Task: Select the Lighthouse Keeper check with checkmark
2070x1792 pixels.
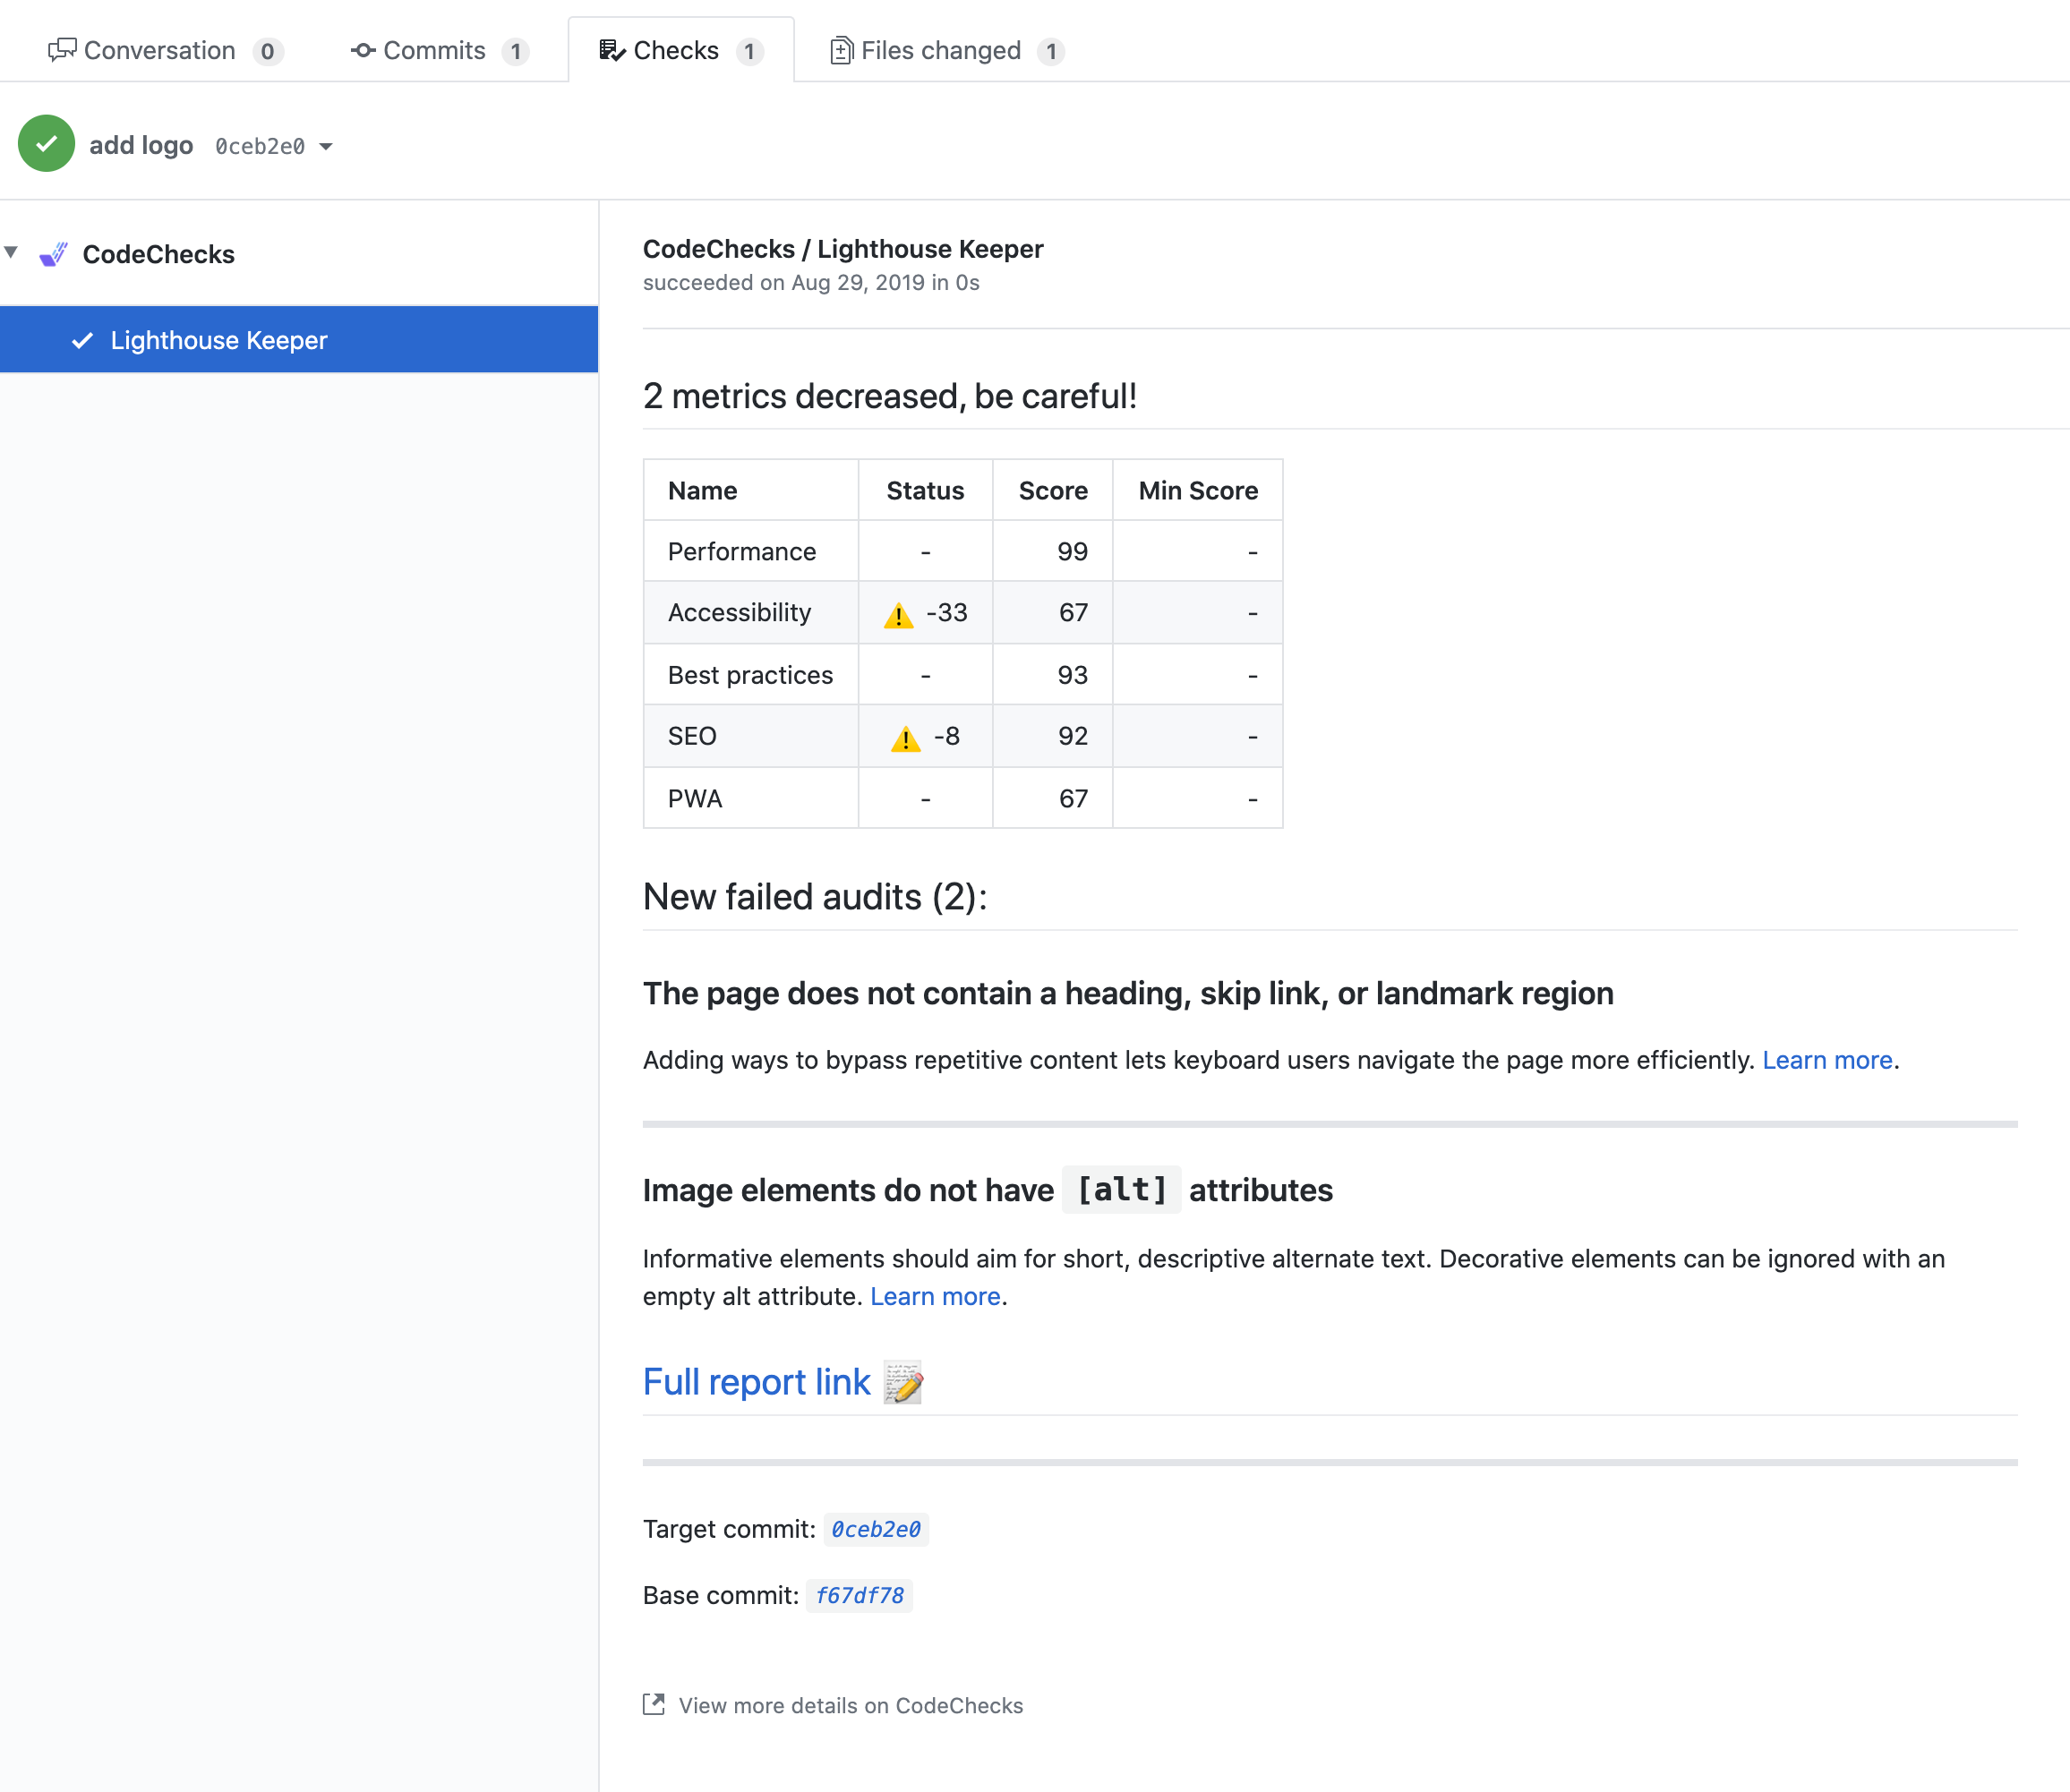Action: pyautogui.click(x=219, y=340)
